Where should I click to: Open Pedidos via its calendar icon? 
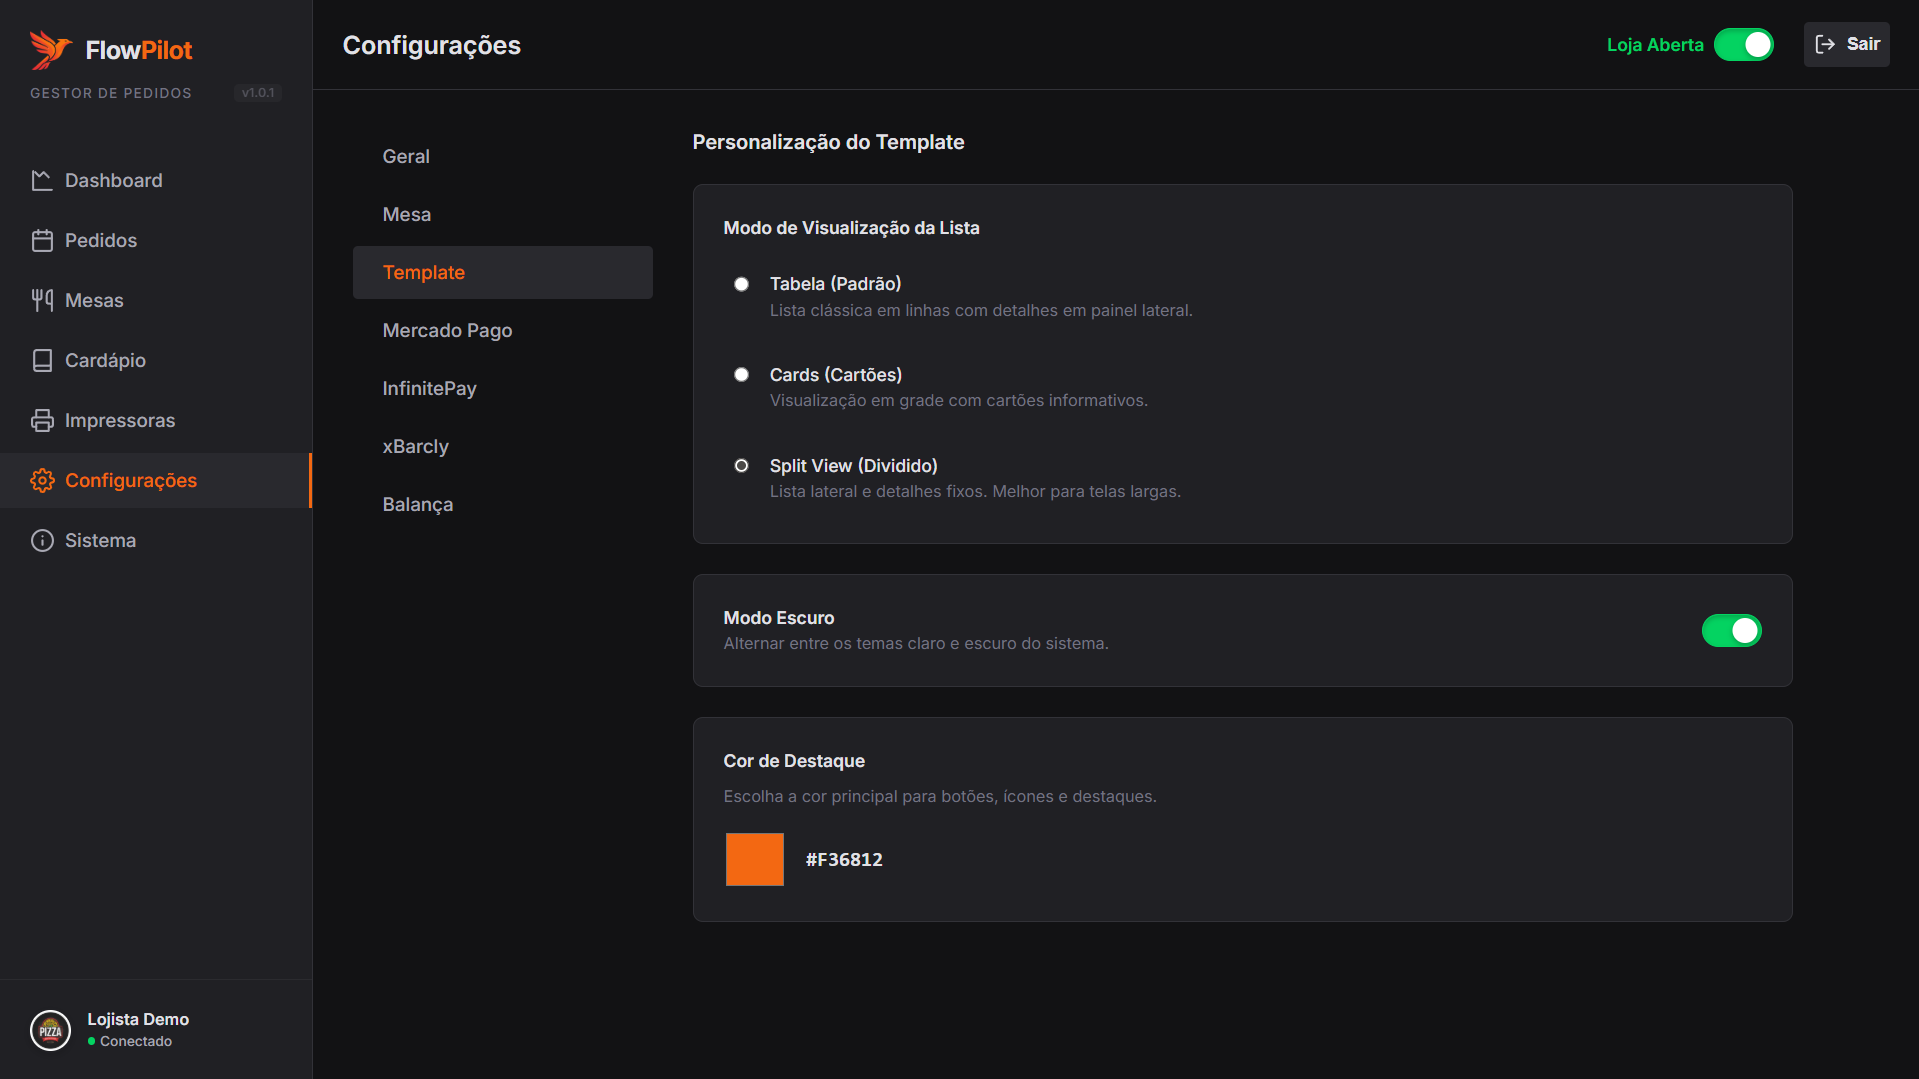[x=42, y=240]
